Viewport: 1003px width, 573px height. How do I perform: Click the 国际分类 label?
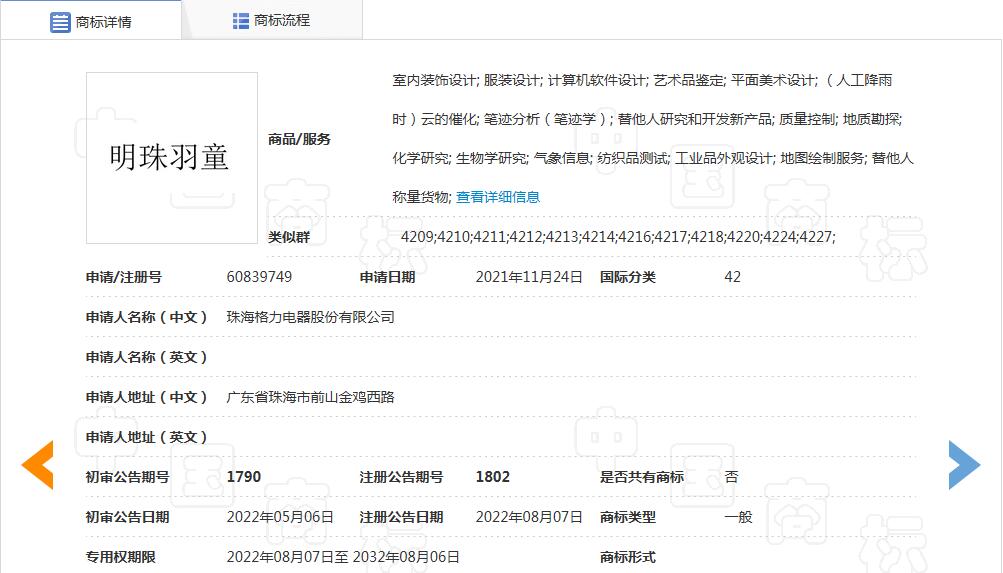[628, 277]
